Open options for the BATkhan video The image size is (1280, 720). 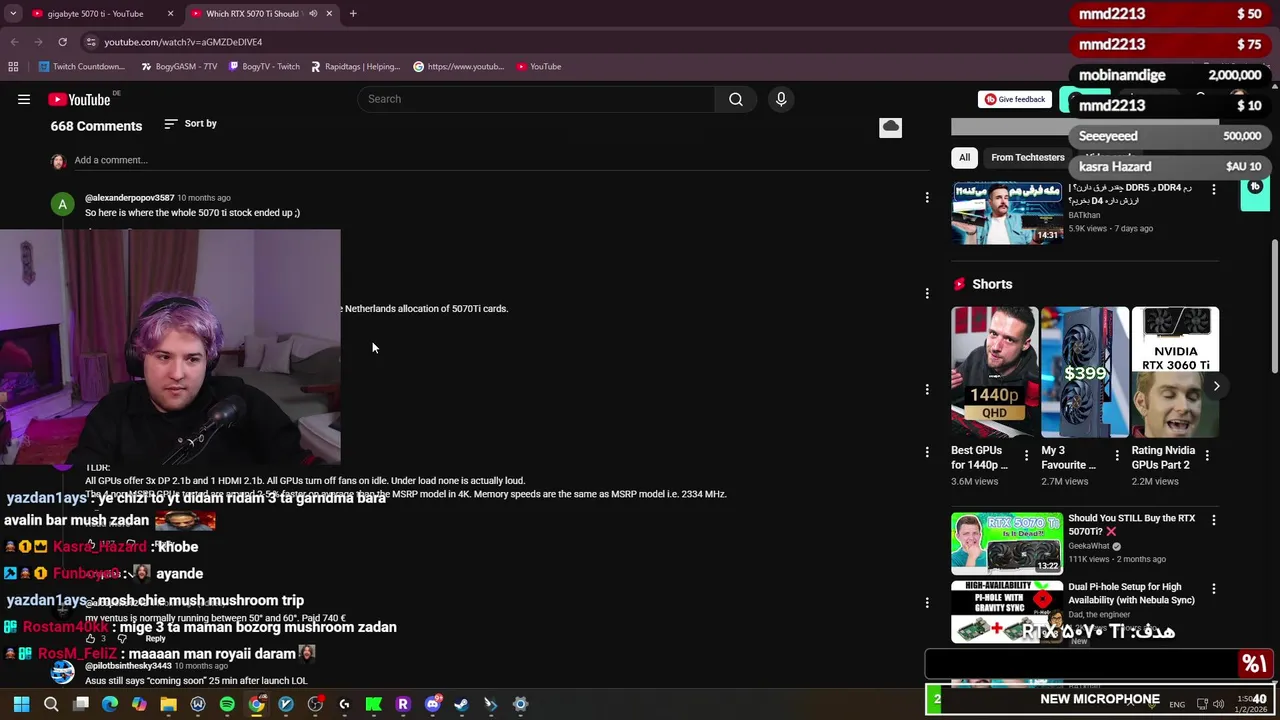pos(1214,189)
